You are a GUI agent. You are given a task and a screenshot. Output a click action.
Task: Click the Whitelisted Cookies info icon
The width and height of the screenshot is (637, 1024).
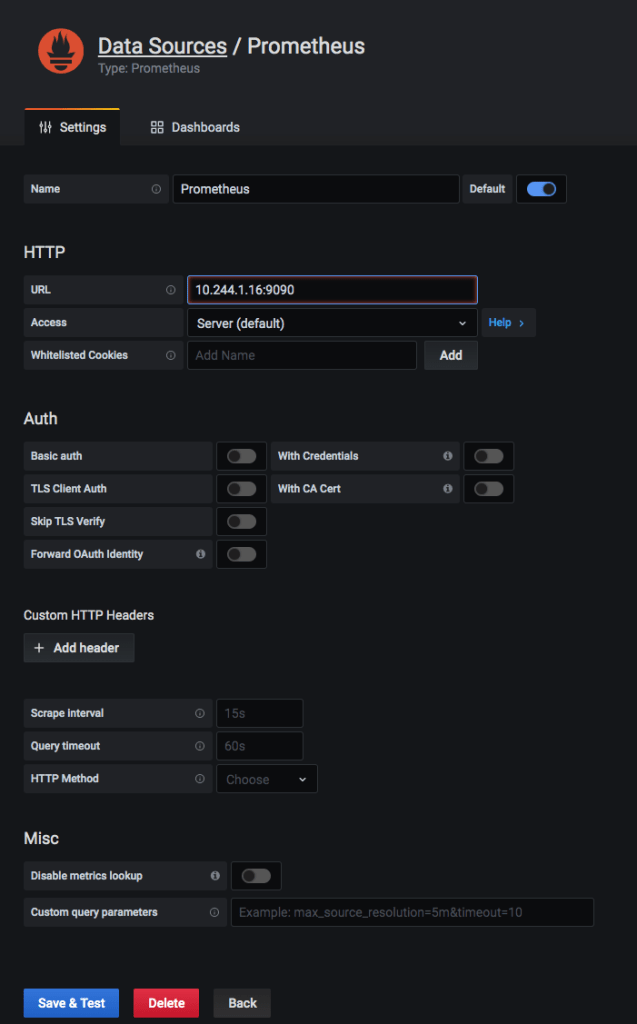(x=170, y=355)
